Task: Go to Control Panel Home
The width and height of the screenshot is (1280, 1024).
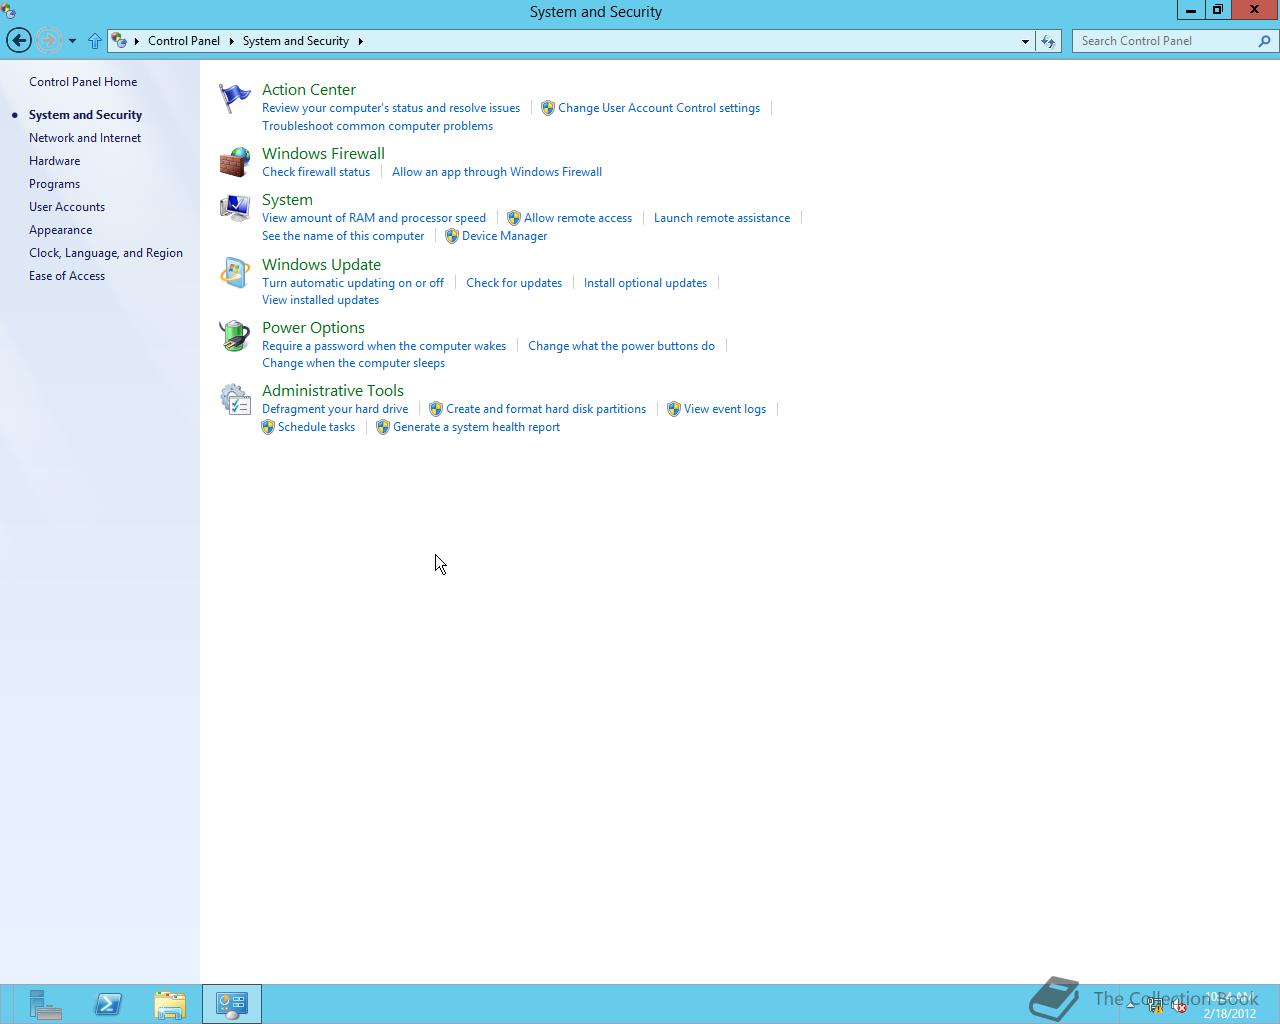Action: tap(83, 82)
